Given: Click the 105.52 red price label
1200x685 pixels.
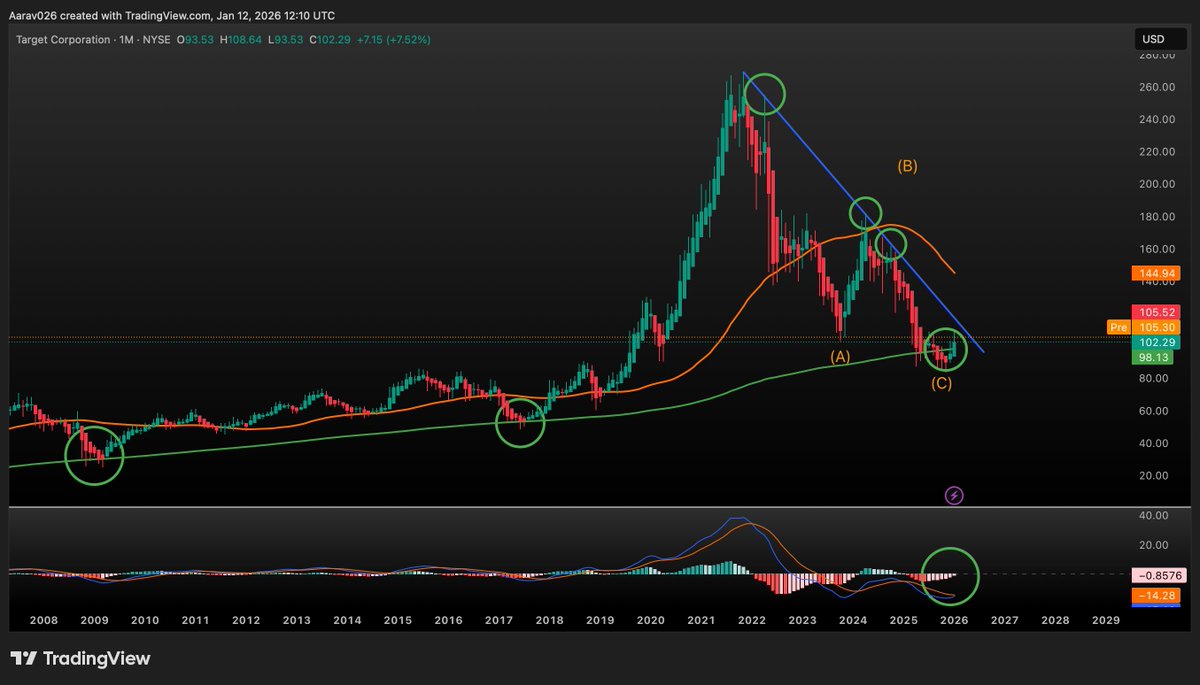Looking at the screenshot, I should [x=1154, y=311].
